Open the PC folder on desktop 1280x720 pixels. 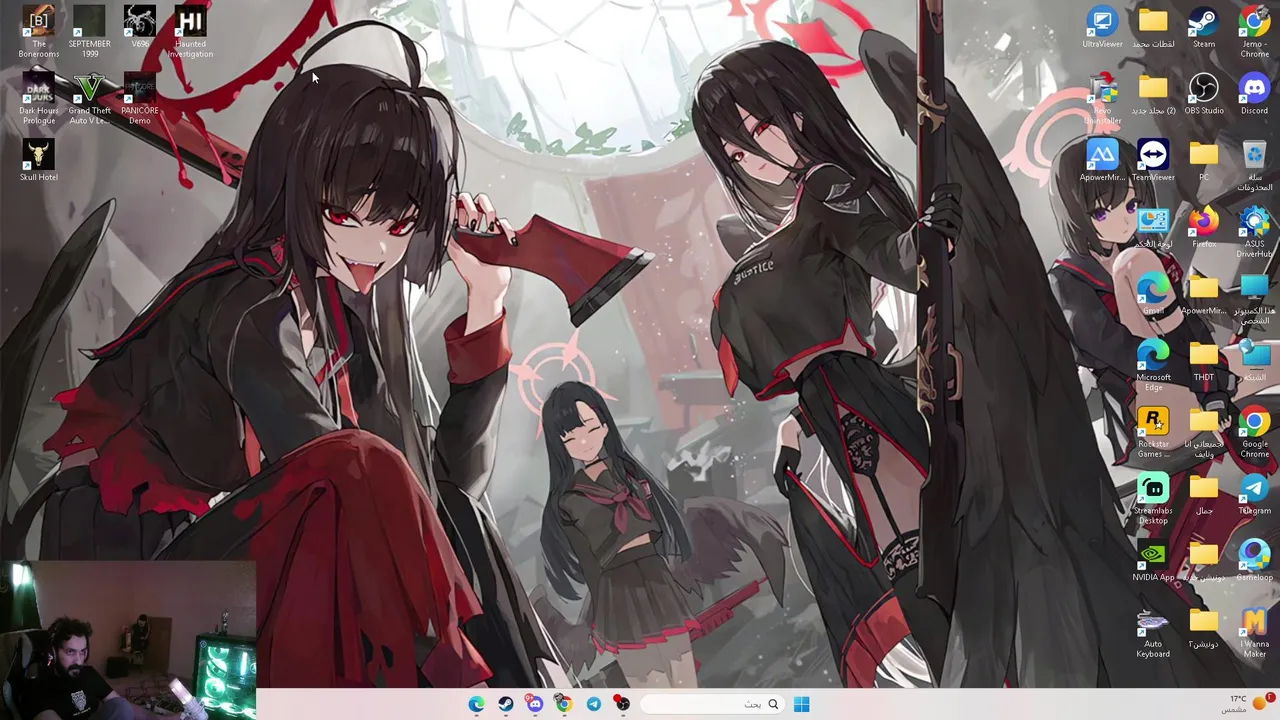(x=1203, y=161)
